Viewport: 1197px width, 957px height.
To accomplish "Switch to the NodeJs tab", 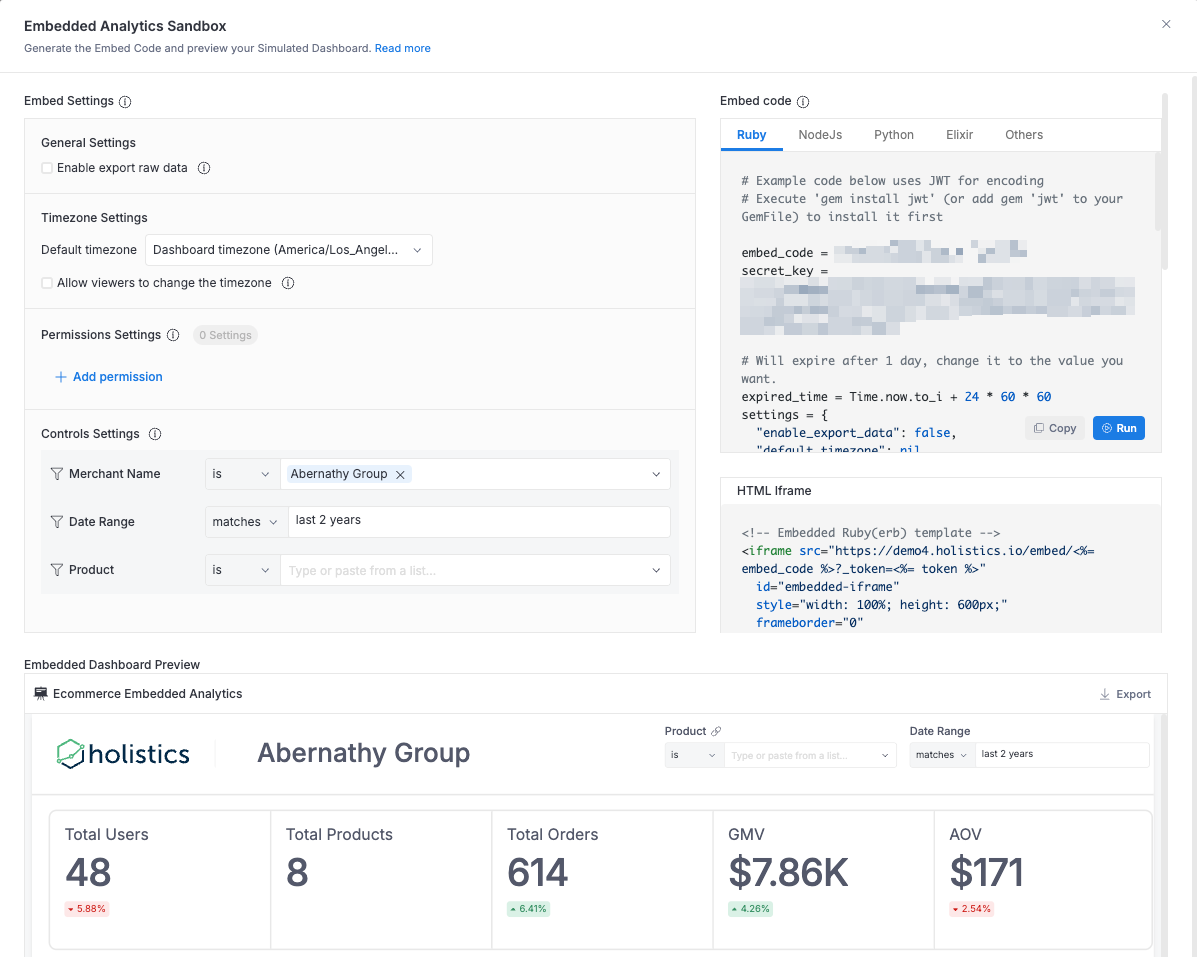I will 820,135.
